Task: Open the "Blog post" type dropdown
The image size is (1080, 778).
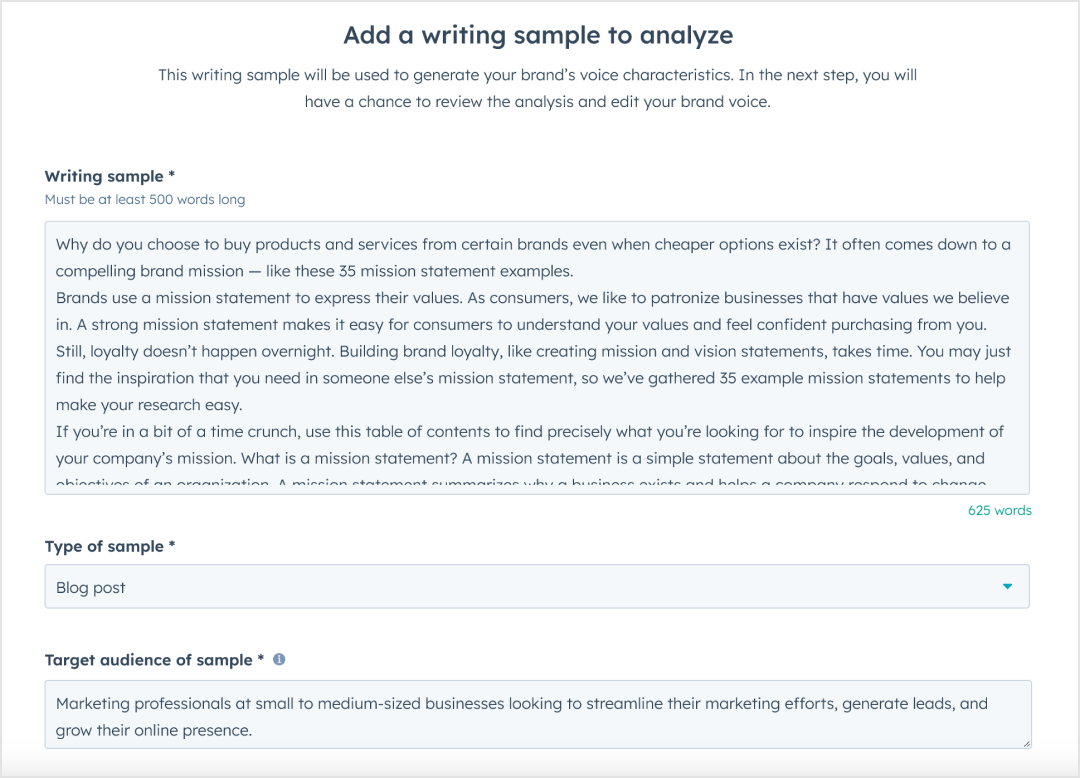Action: tap(536, 587)
